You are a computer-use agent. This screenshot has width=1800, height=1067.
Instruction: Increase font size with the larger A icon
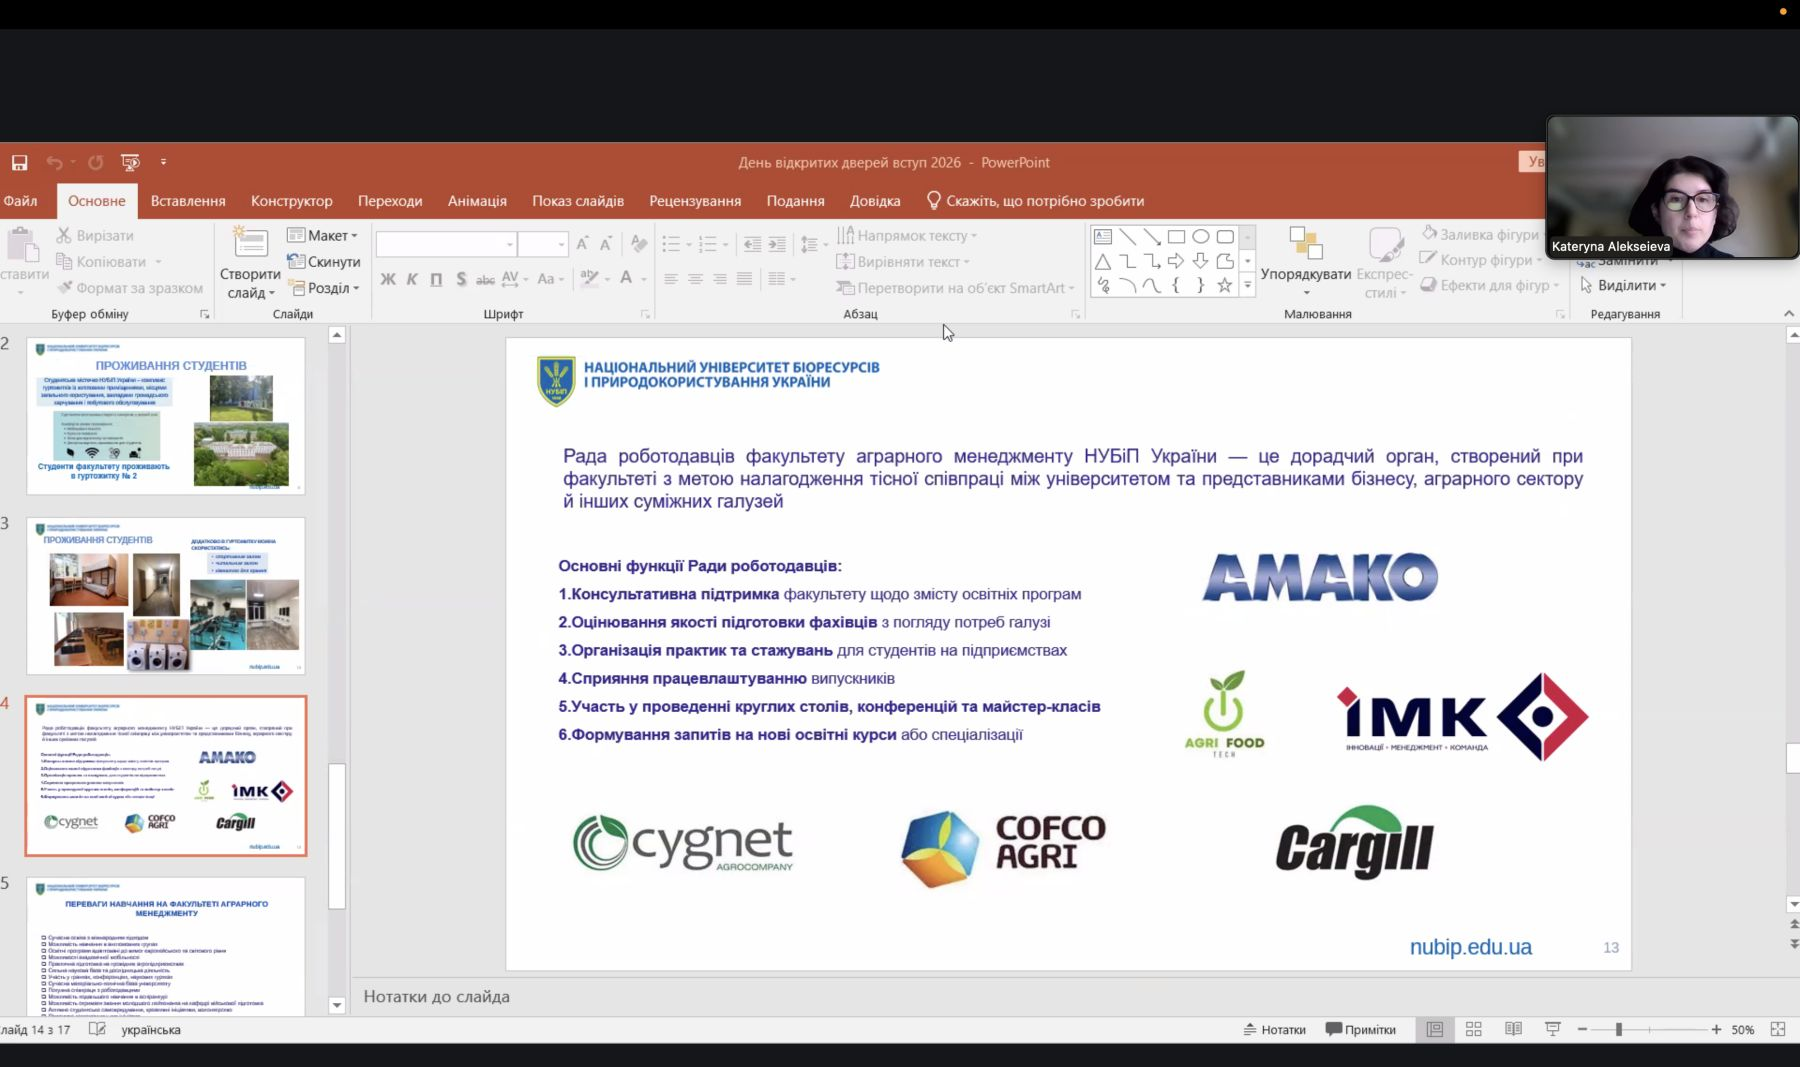click(x=583, y=244)
